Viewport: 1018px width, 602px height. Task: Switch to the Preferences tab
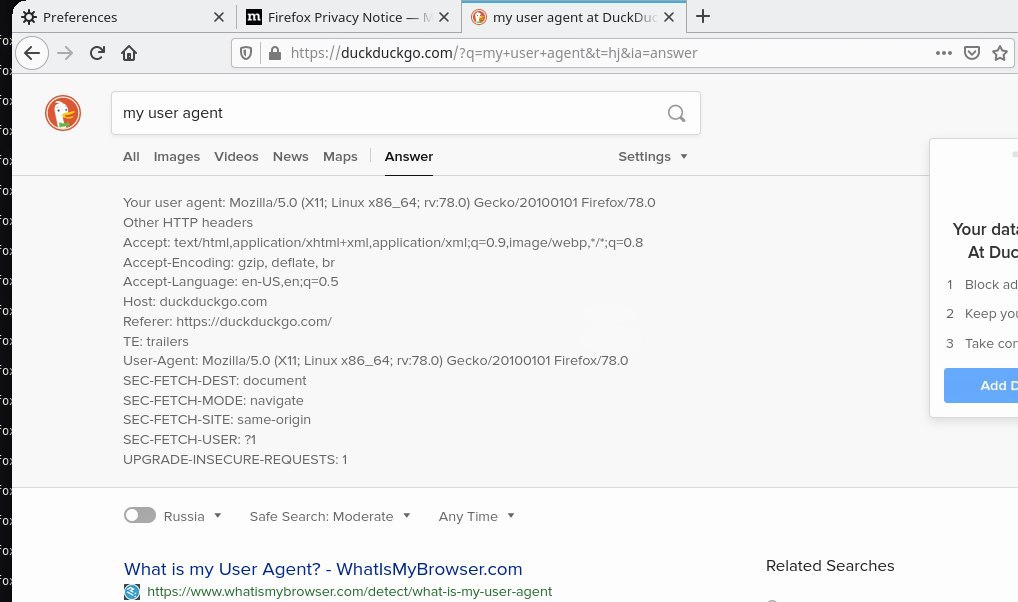124,17
